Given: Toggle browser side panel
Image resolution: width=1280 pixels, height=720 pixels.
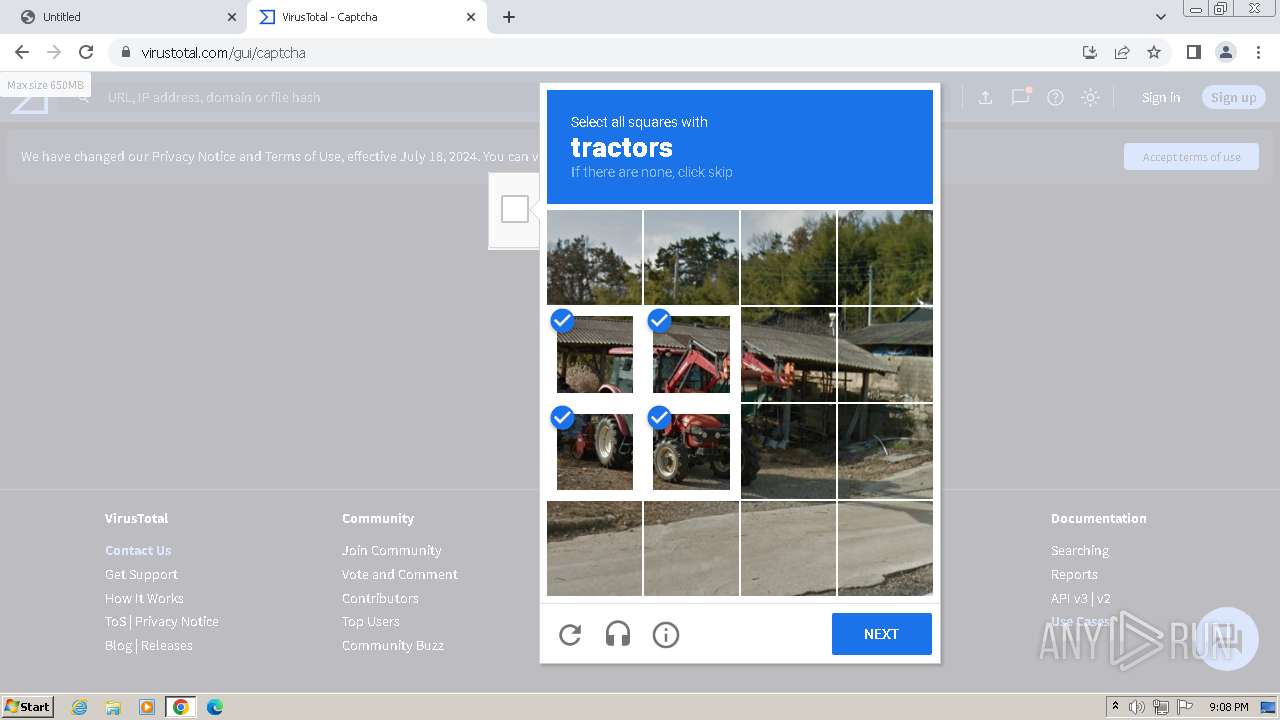Looking at the screenshot, I should coord(1193,52).
